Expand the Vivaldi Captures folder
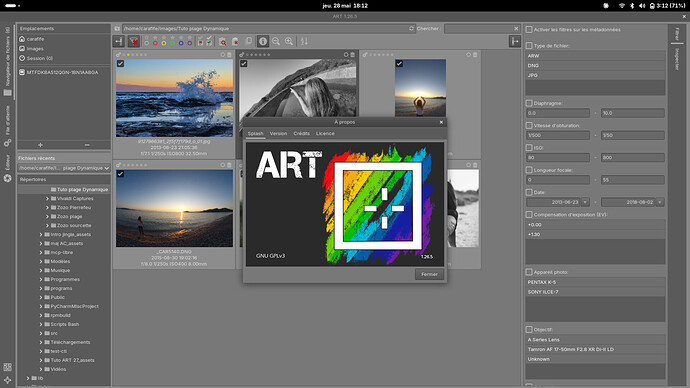This screenshot has height=388, width=690. (47, 199)
